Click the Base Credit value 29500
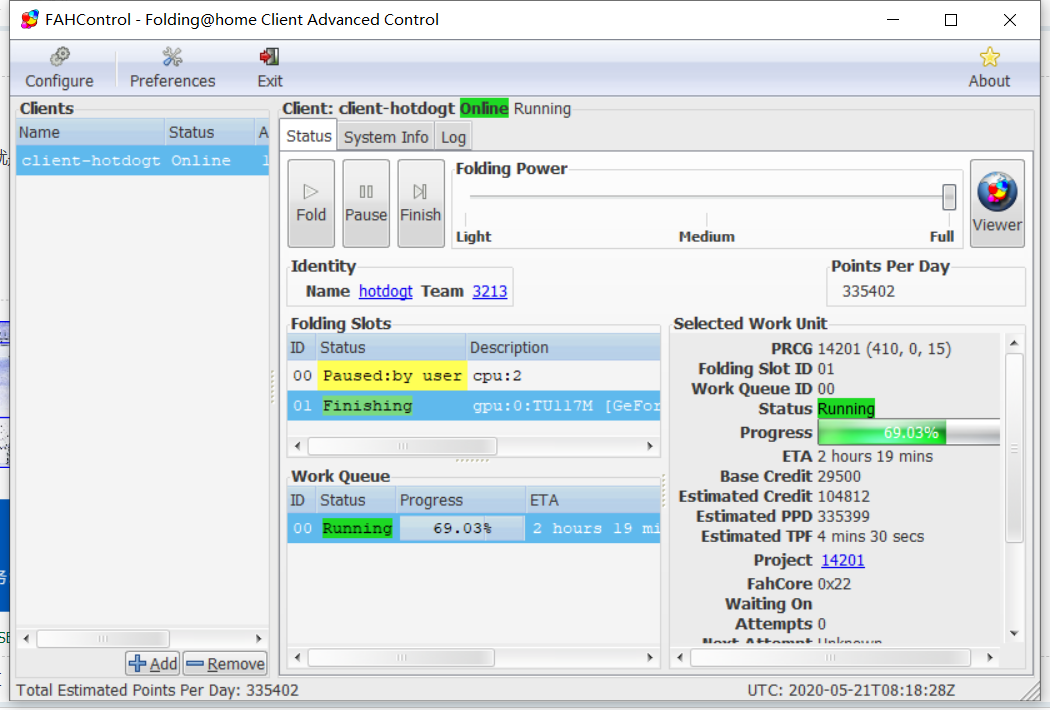The width and height of the screenshot is (1050, 710). tap(839, 476)
